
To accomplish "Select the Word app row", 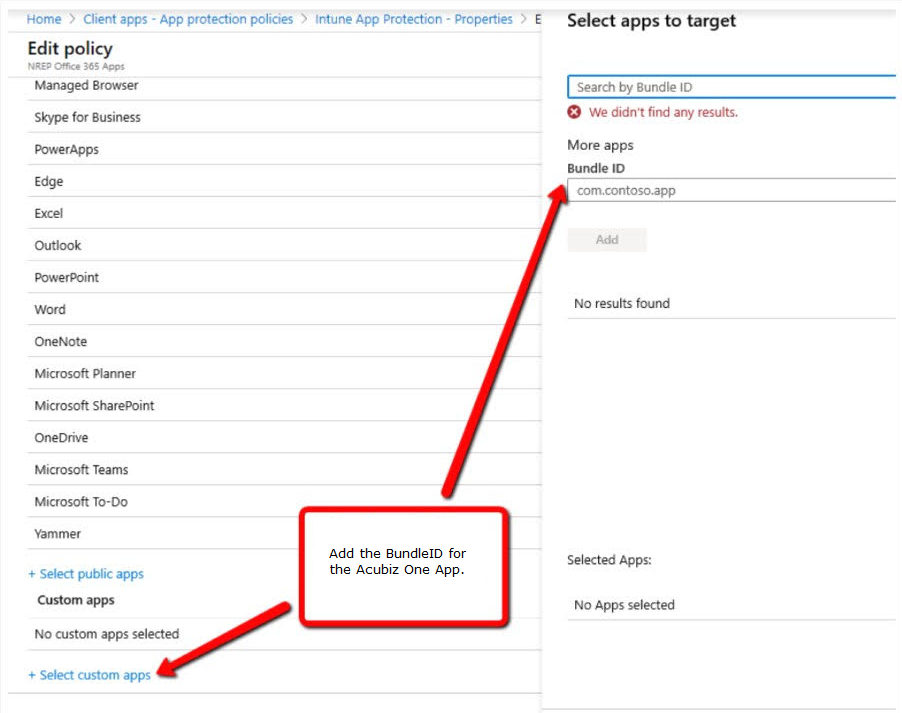I will pyautogui.click(x=284, y=310).
